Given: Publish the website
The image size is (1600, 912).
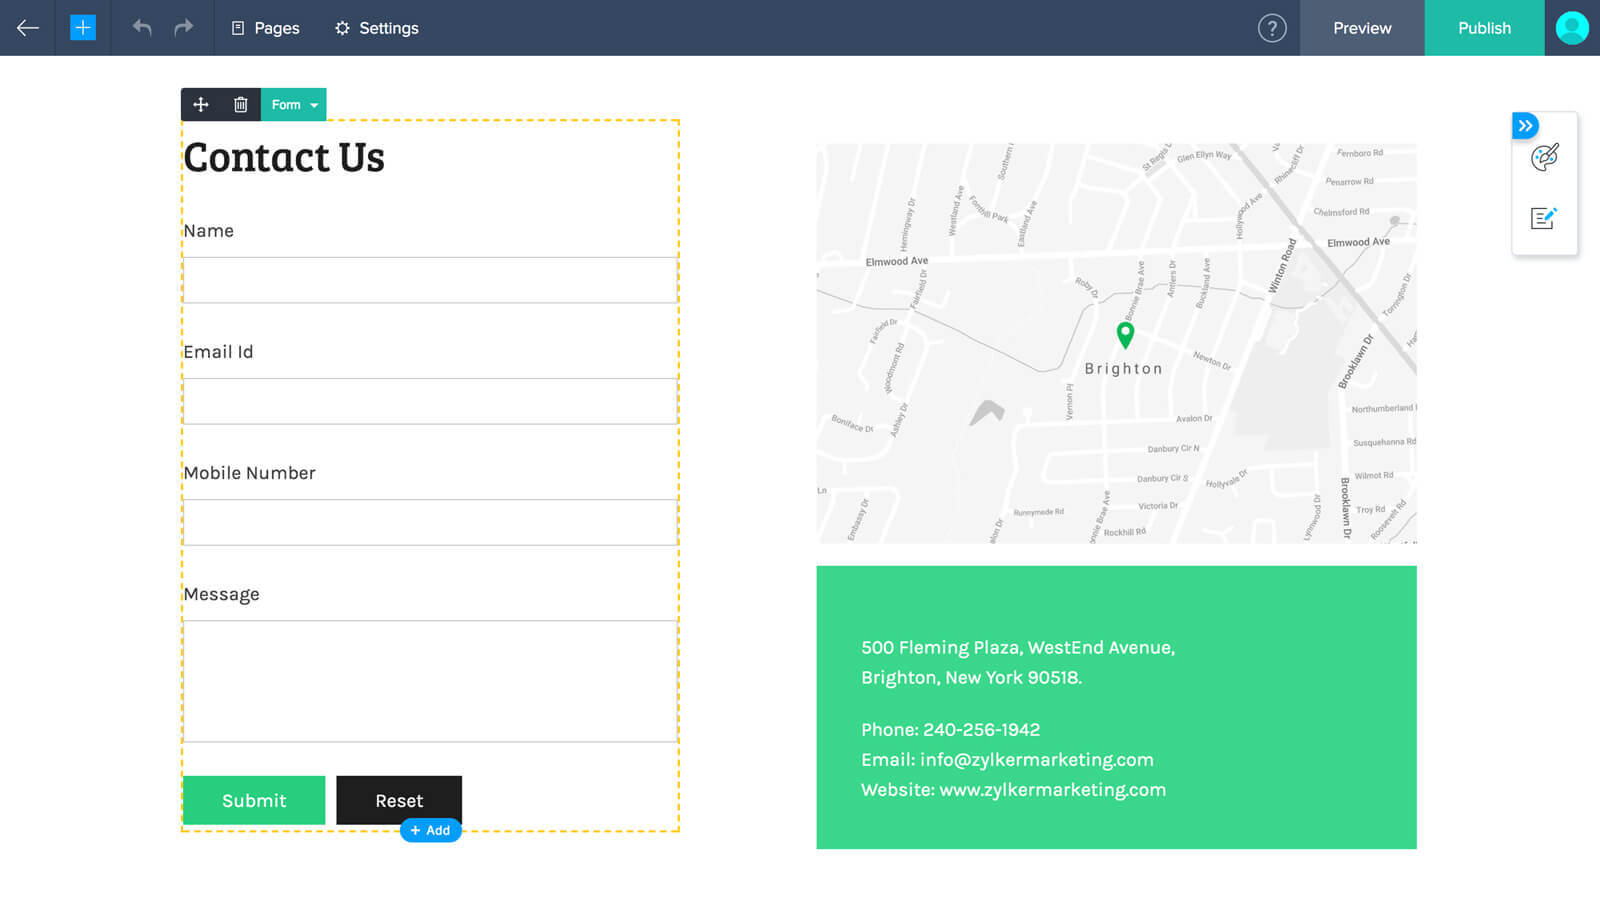Looking at the screenshot, I should click(1484, 28).
